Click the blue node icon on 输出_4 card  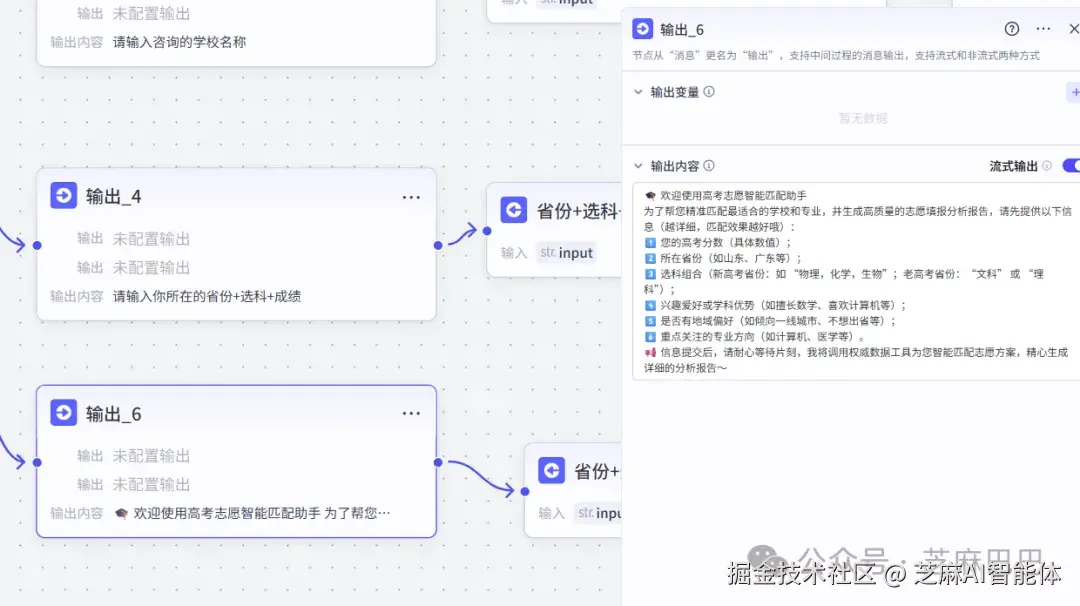pyautogui.click(x=63, y=195)
